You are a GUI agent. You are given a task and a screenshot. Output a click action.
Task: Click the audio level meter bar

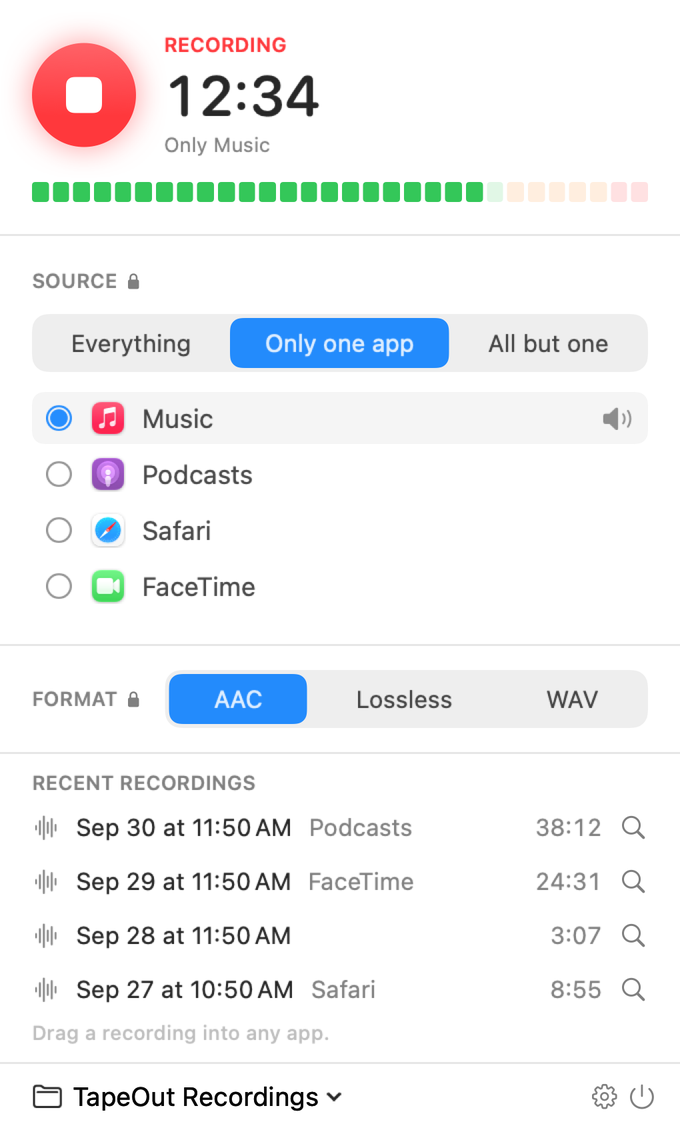[x=340, y=192]
